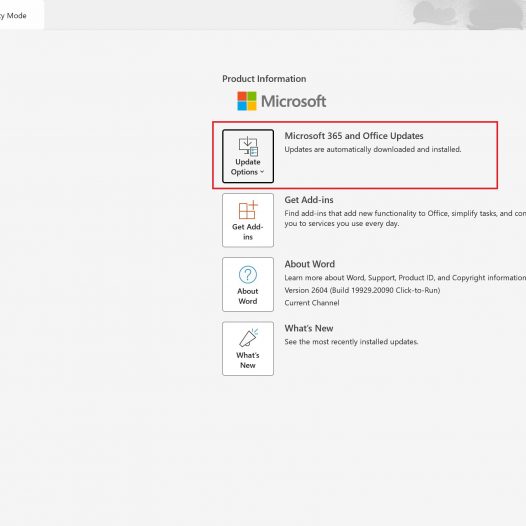Select the Product Information heading
The width and height of the screenshot is (526, 526).
[264, 79]
